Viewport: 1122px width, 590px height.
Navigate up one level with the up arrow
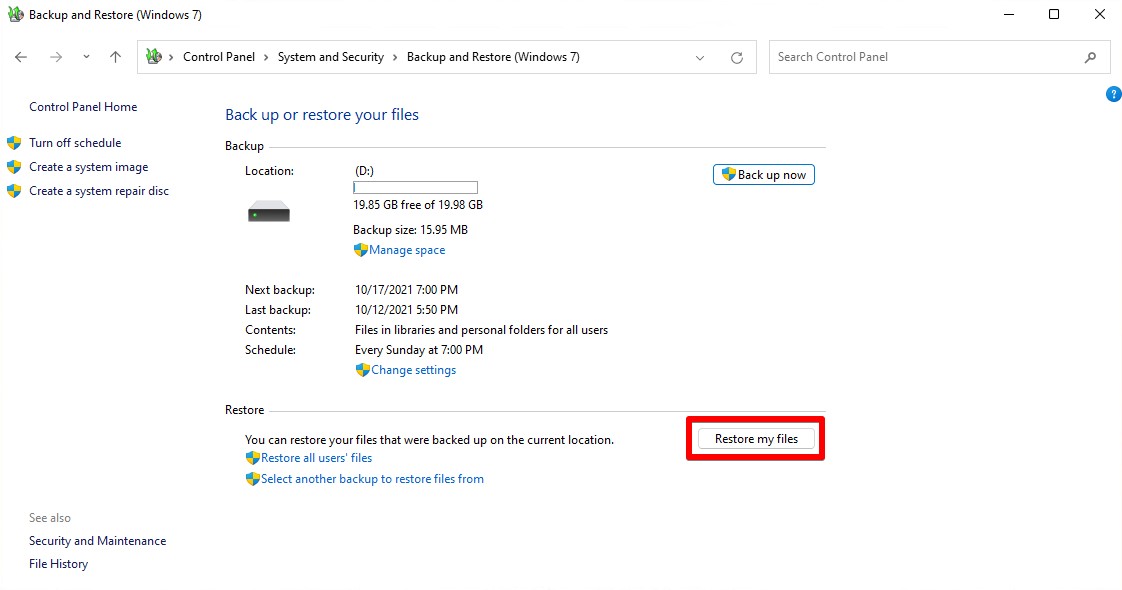tap(115, 57)
